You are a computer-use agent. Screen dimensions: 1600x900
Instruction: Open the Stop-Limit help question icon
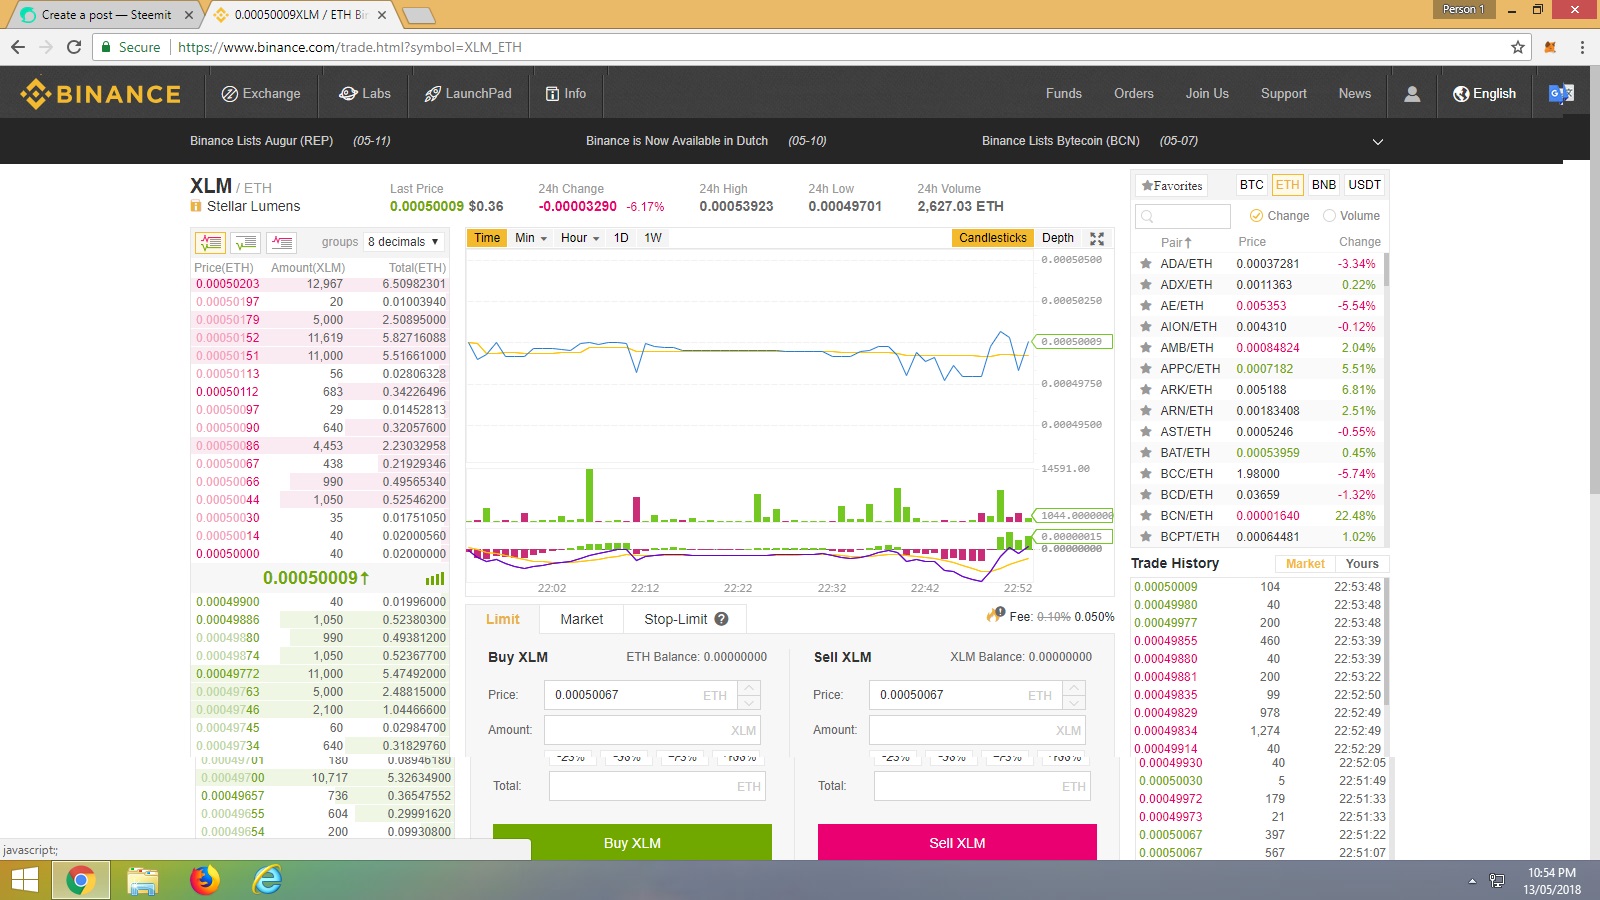pyautogui.click(x=722, y=619)
